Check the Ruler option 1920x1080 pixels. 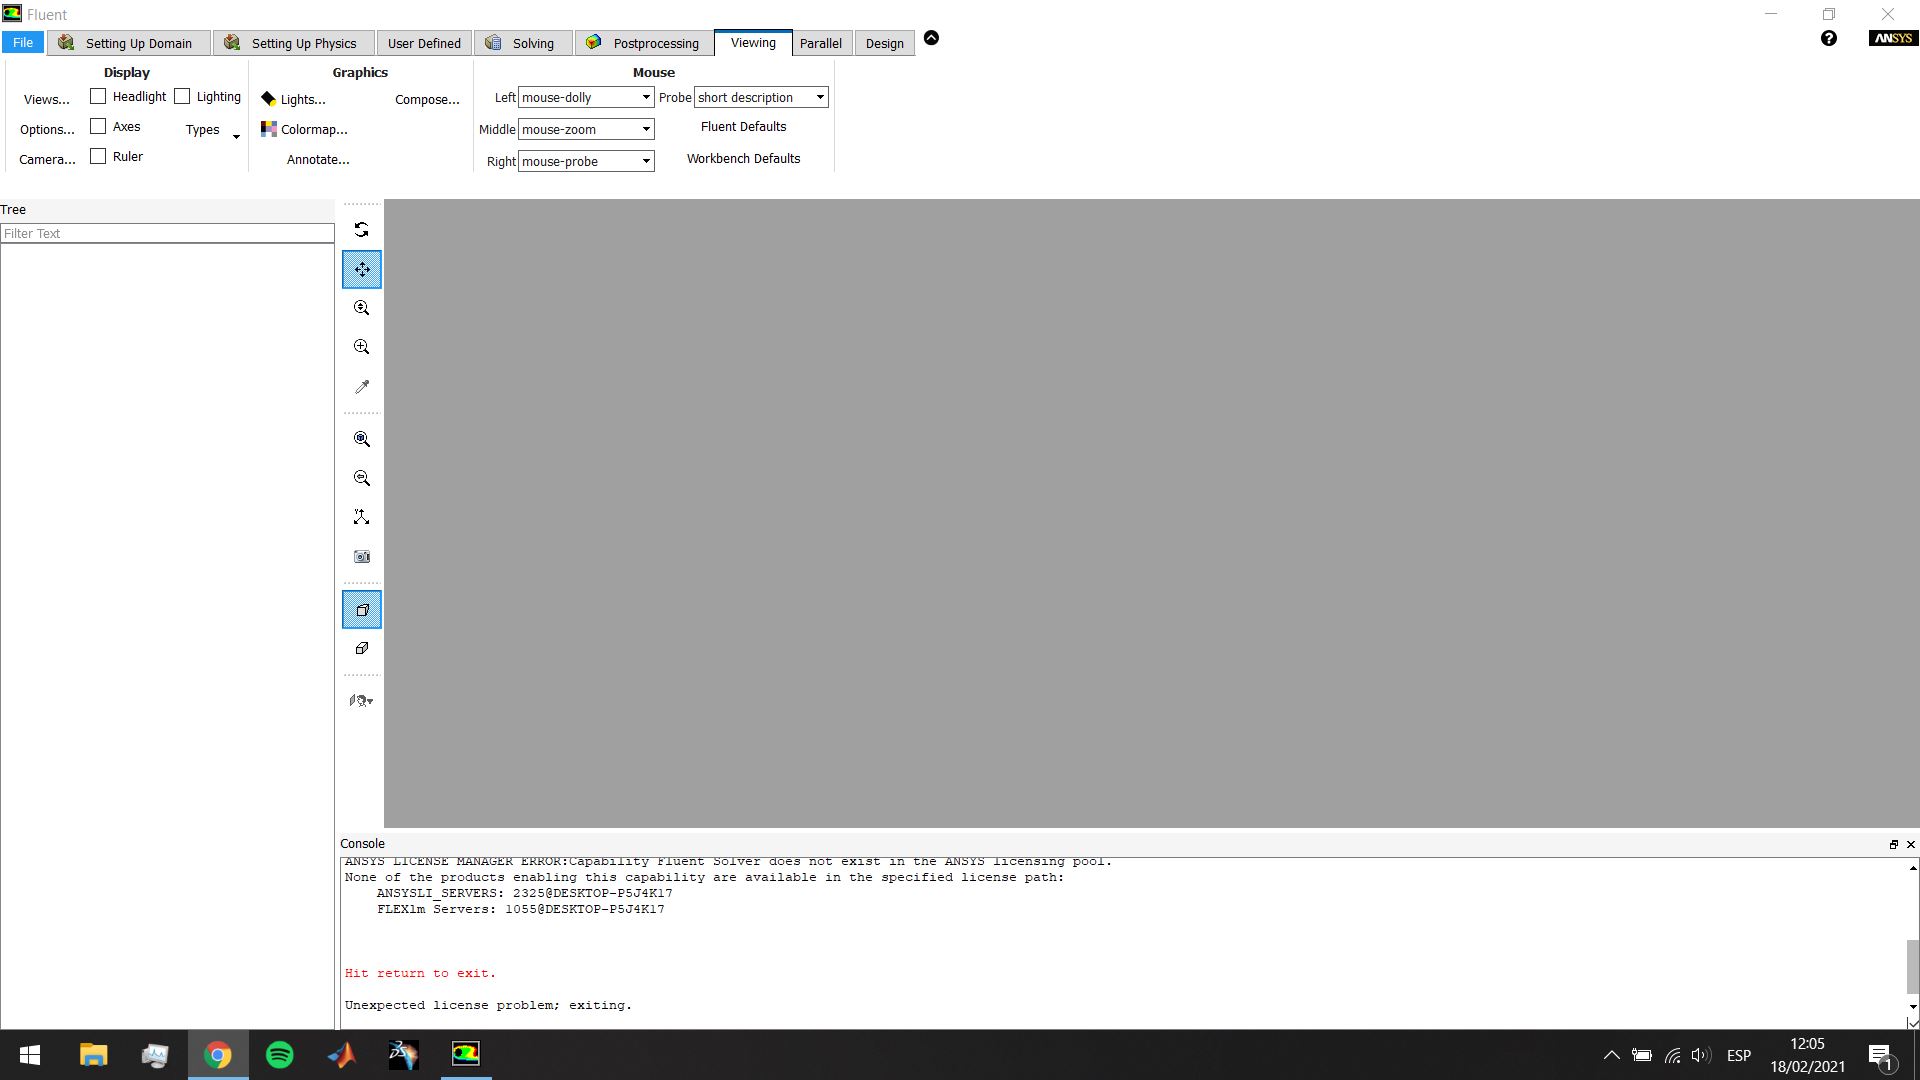98,157
